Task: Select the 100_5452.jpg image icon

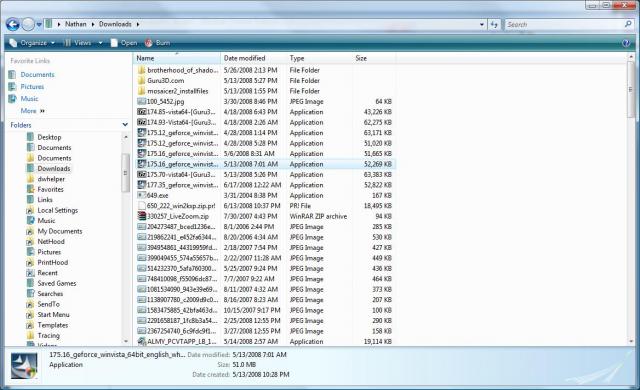Action: coord(142,101)
